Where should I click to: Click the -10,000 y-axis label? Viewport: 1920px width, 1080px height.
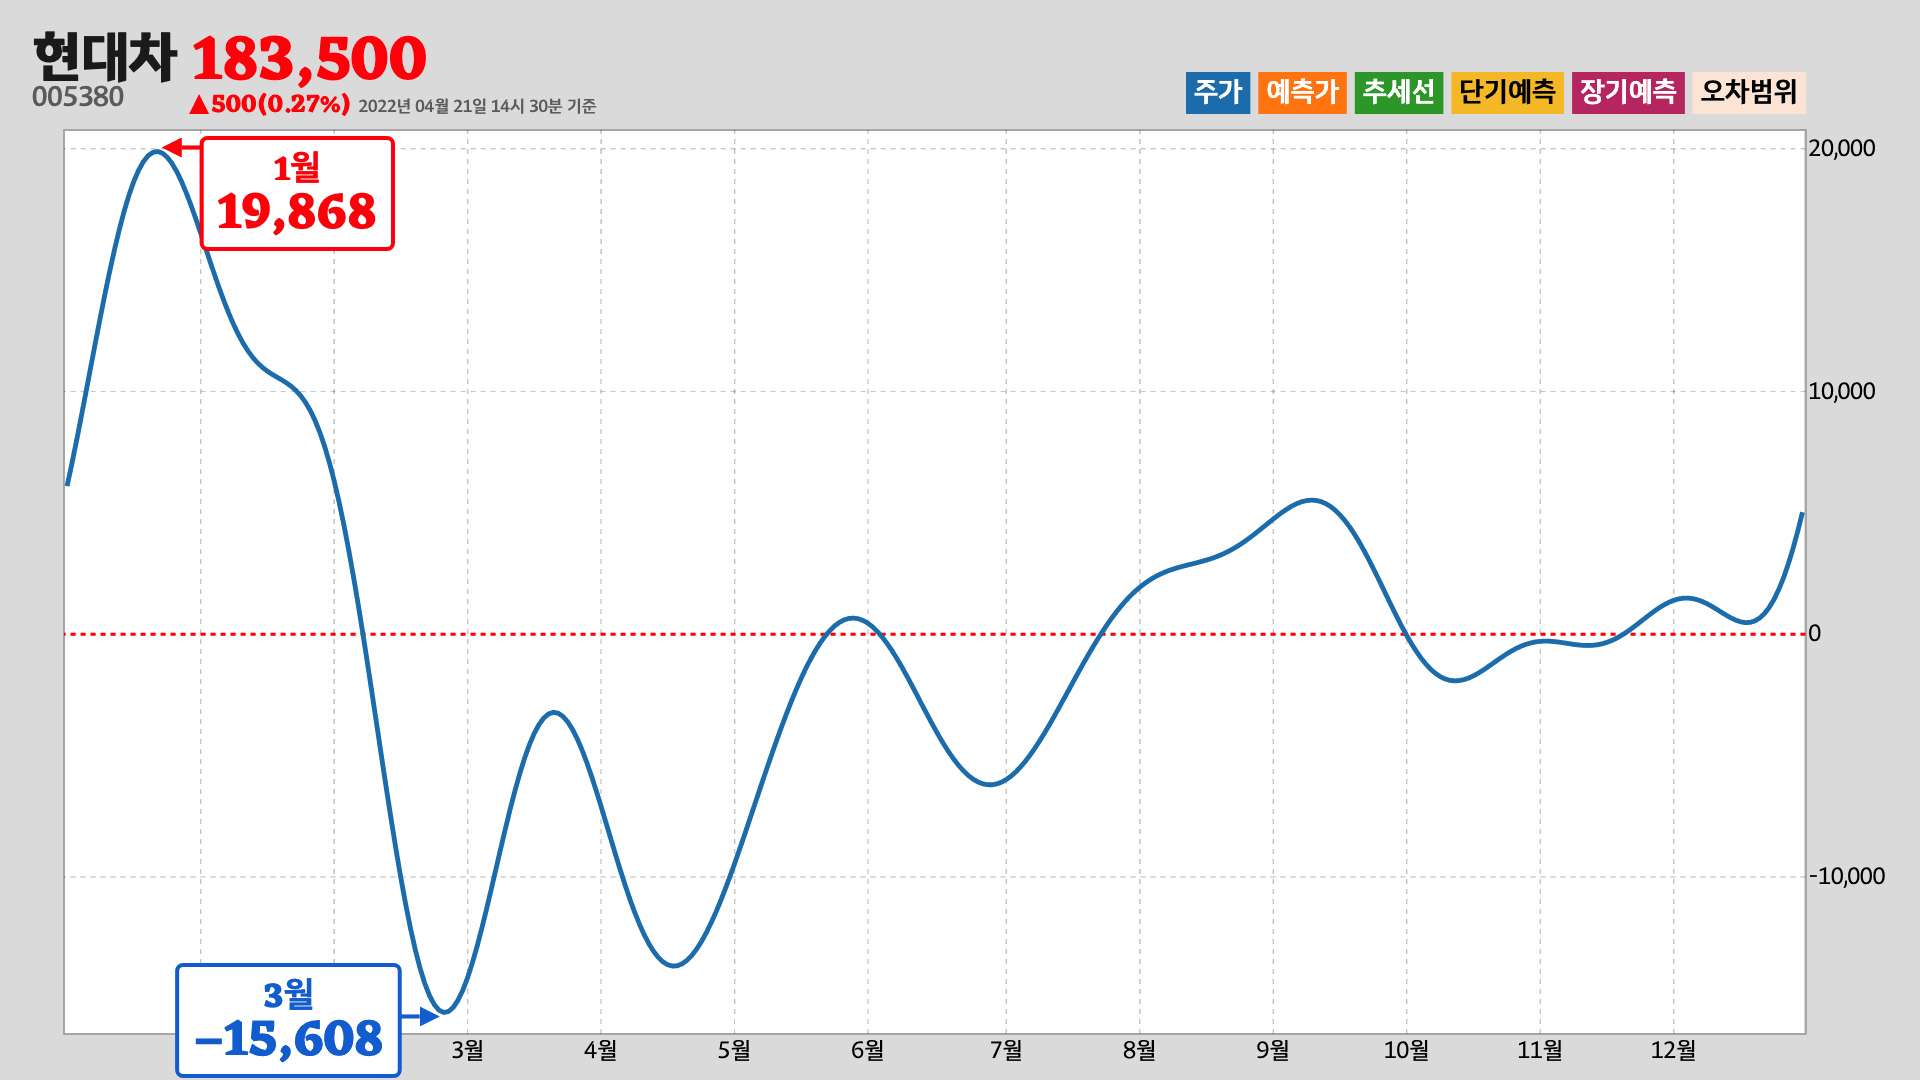1847,876
